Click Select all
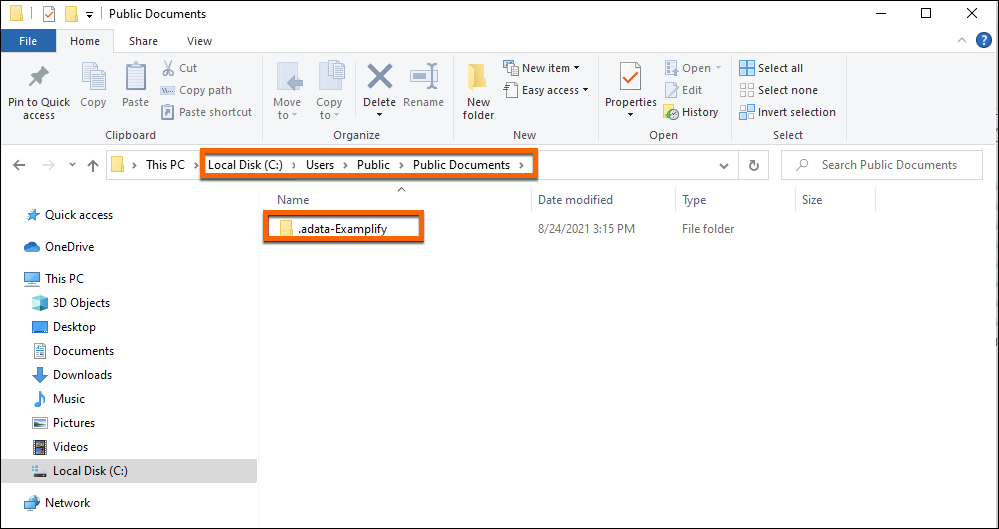Viewport: 999px width, 529px height. (x=771, y=68)
